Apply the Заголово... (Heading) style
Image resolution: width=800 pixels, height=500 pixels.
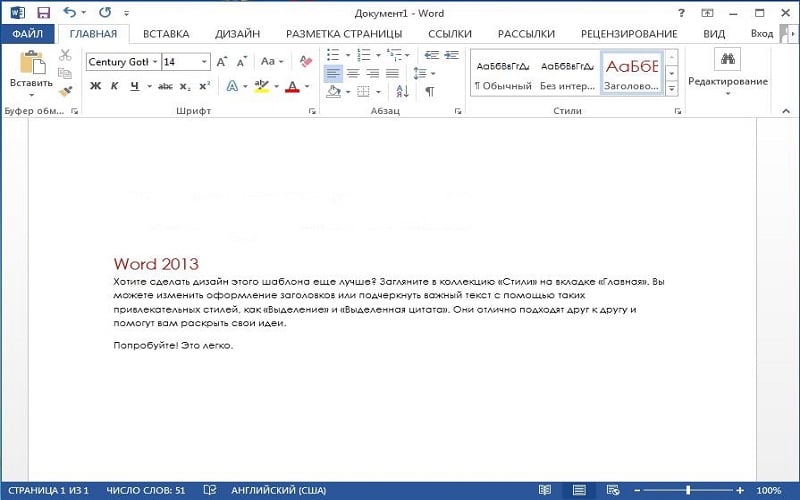click(632, 73)
